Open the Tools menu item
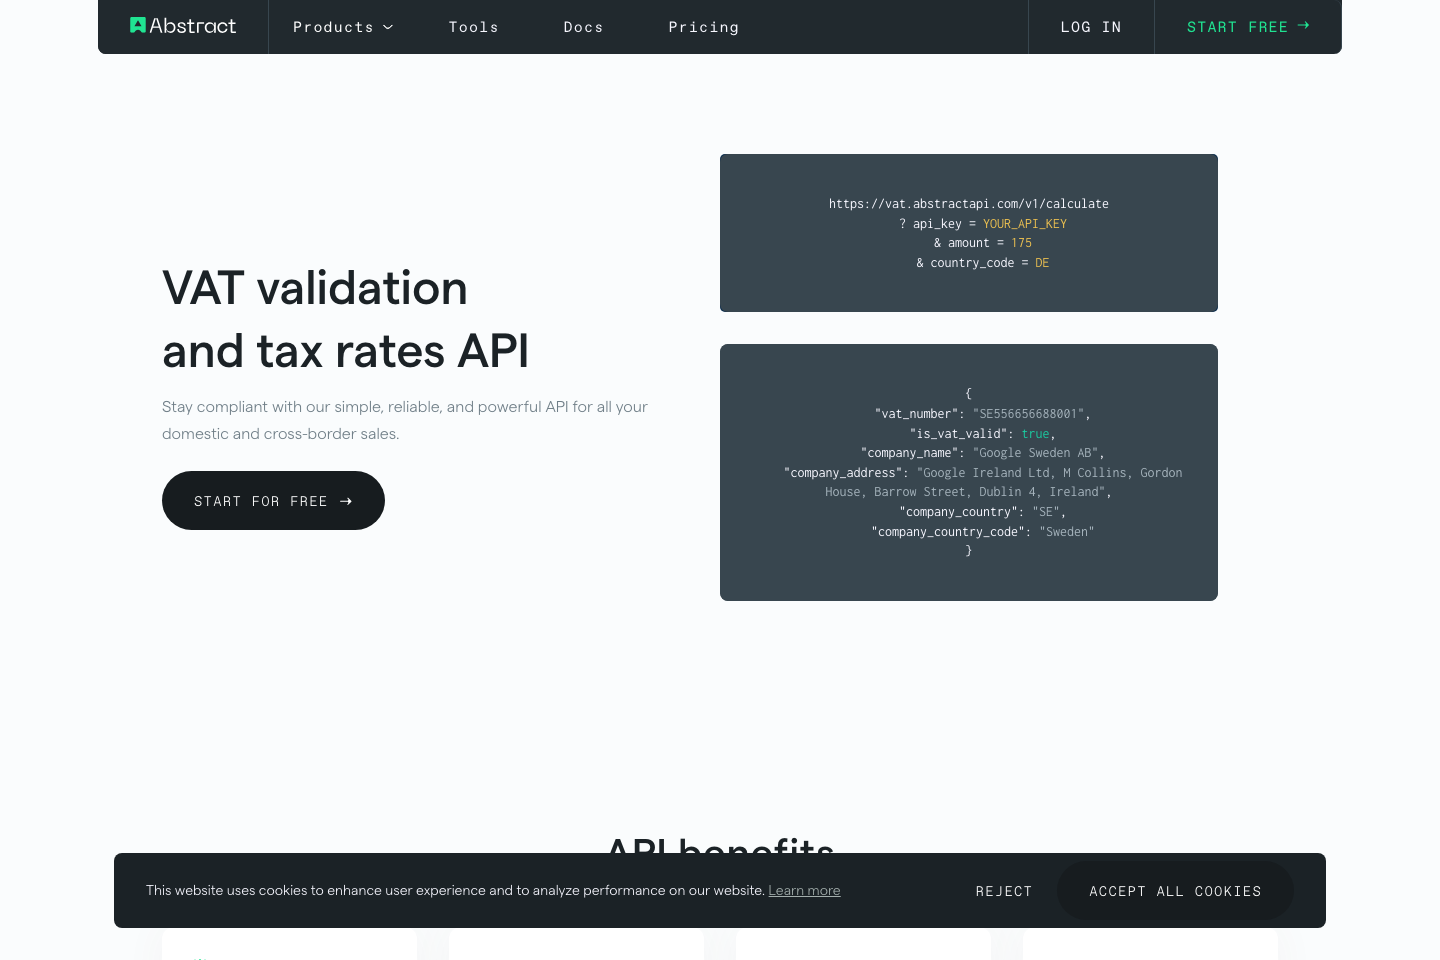 [x=474, y=27]
